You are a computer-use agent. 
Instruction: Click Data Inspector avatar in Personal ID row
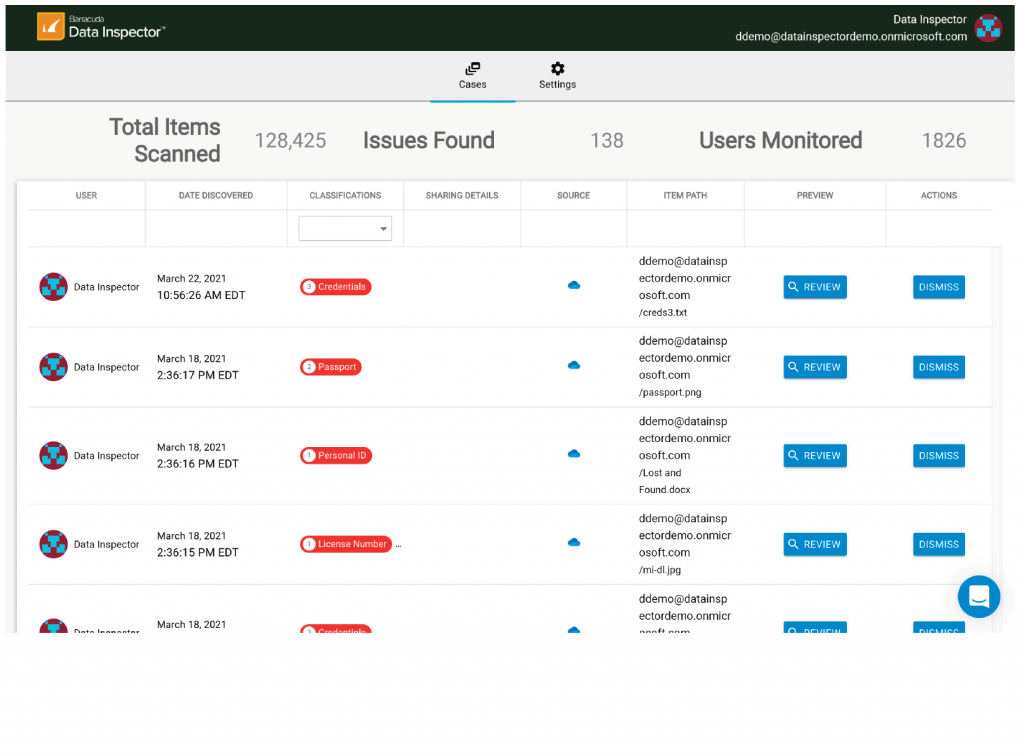53,456
